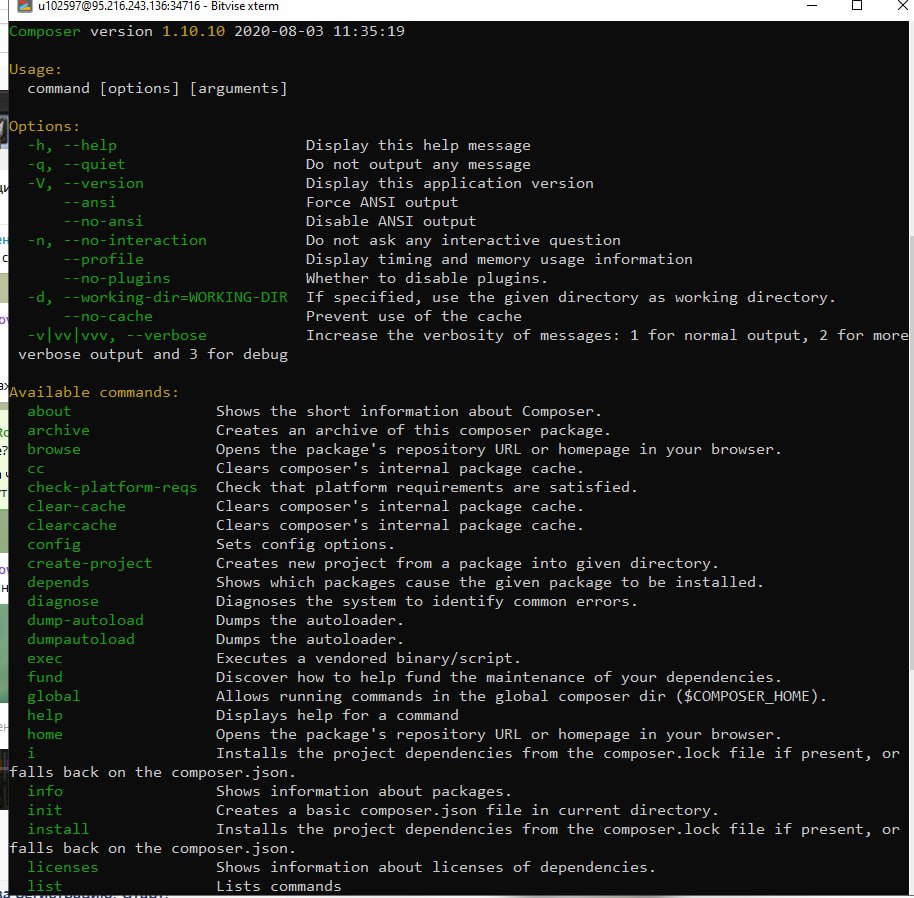The height and width of the screenshot is (898, 914).
Task: Click the '-n, --no-interaction' option
Action: [x=117, y=241]
